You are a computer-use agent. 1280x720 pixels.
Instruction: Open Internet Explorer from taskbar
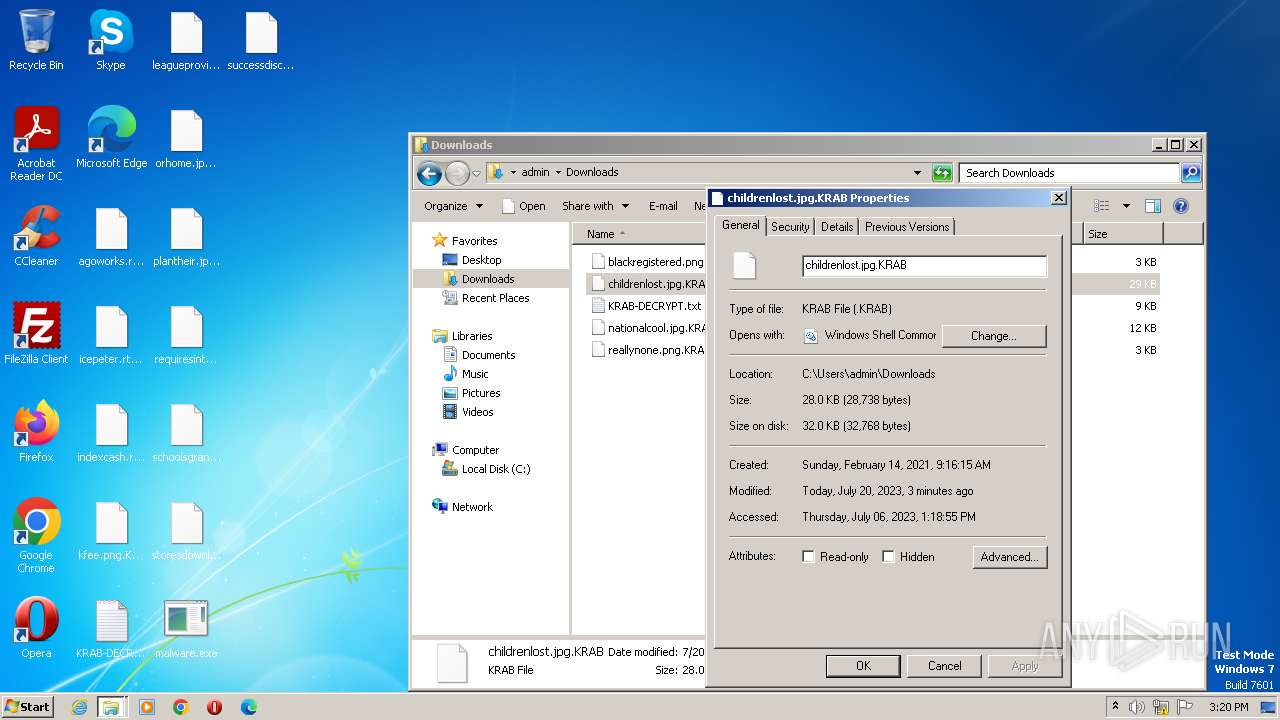pos(79,707)
